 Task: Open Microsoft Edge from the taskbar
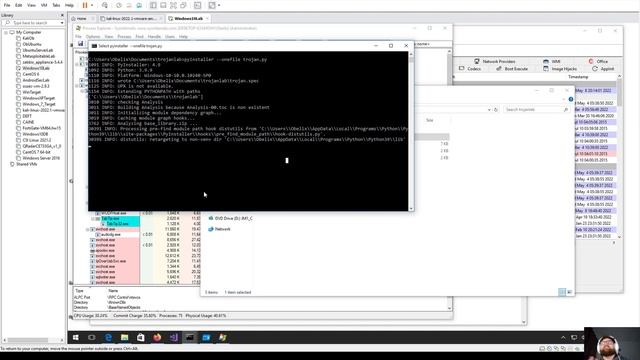click(108, 337)
